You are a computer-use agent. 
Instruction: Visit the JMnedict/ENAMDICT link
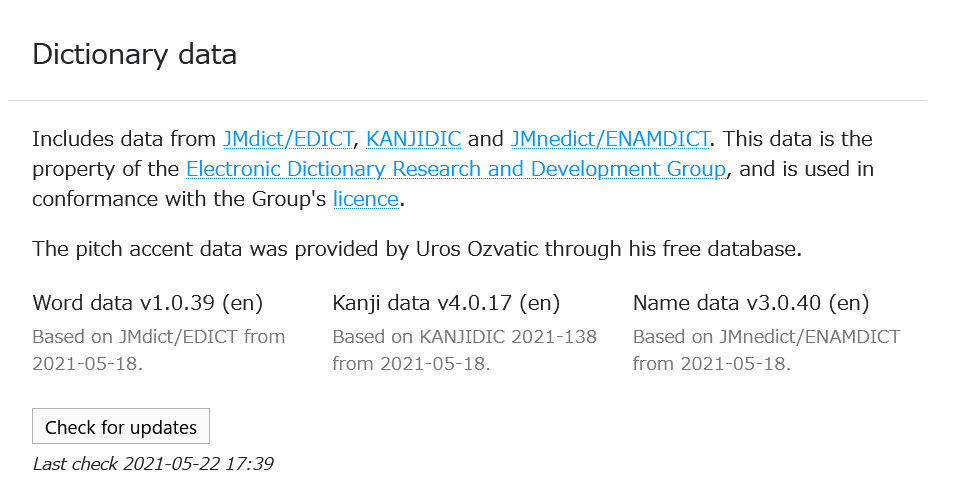(610, 139)
